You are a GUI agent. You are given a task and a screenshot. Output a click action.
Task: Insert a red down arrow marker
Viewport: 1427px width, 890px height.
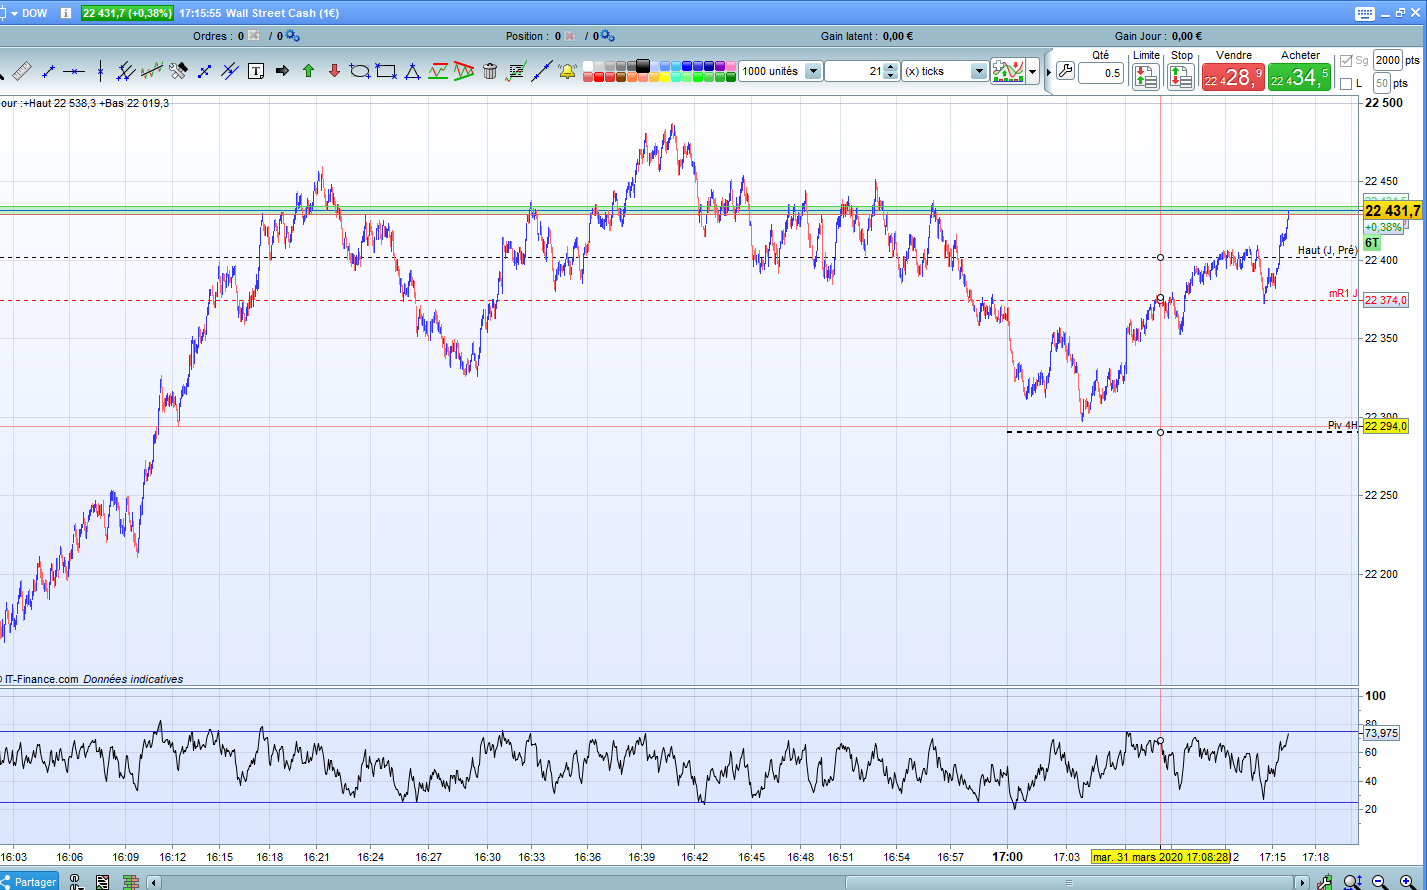click(x=334, y=71)
